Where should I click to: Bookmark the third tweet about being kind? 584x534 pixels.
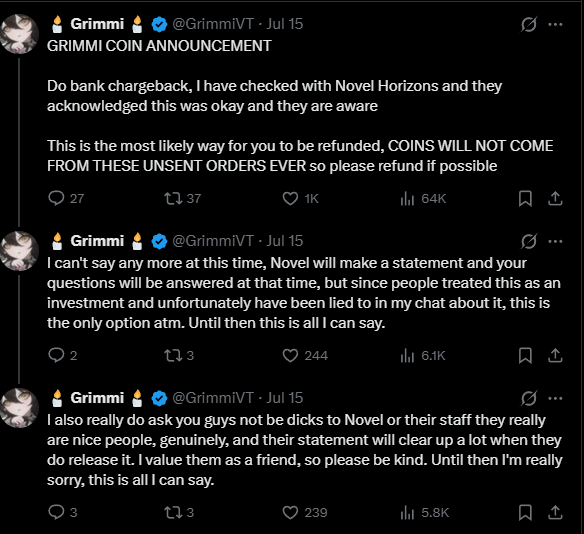(x=525, y=512)
